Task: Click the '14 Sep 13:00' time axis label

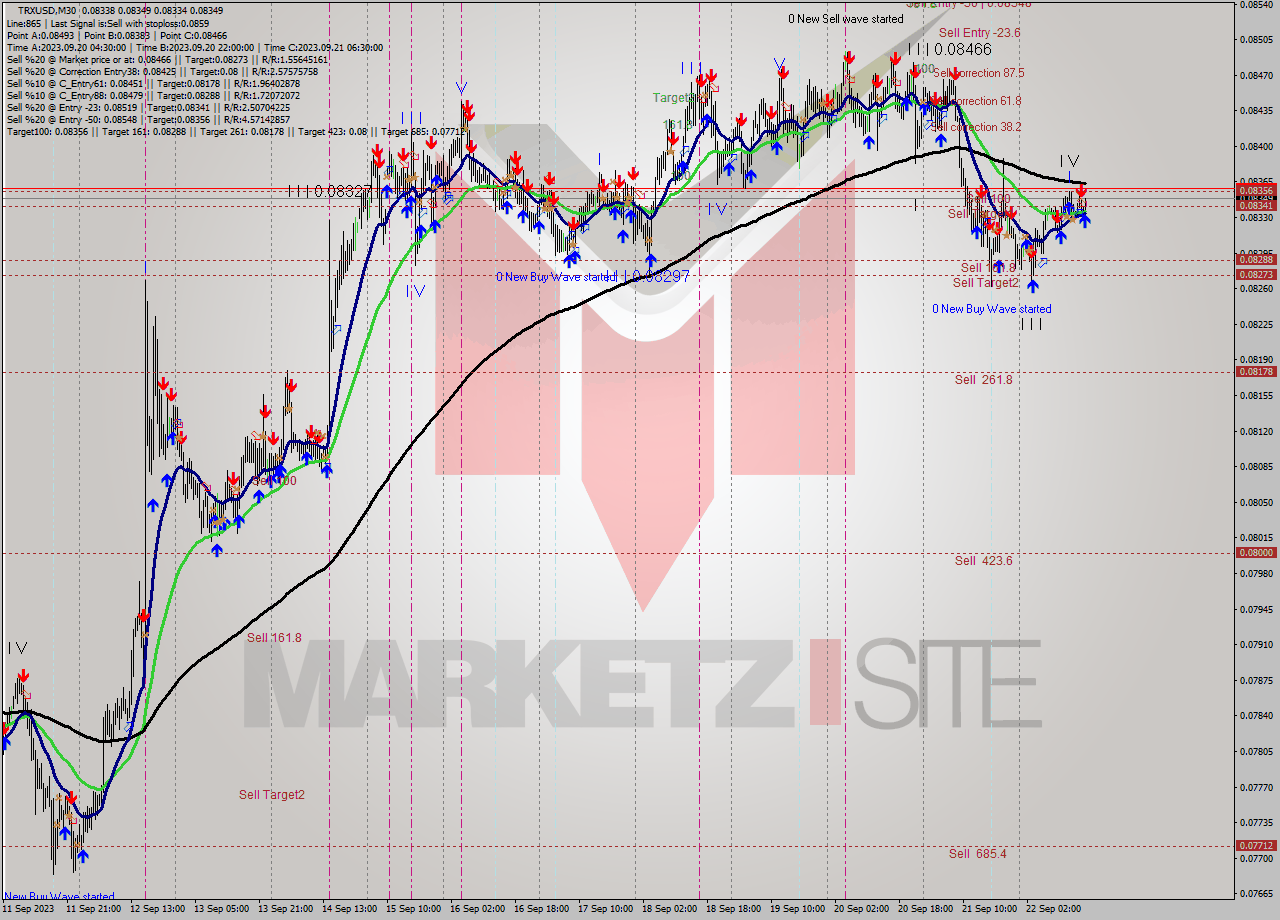Action: pos(350,910)
